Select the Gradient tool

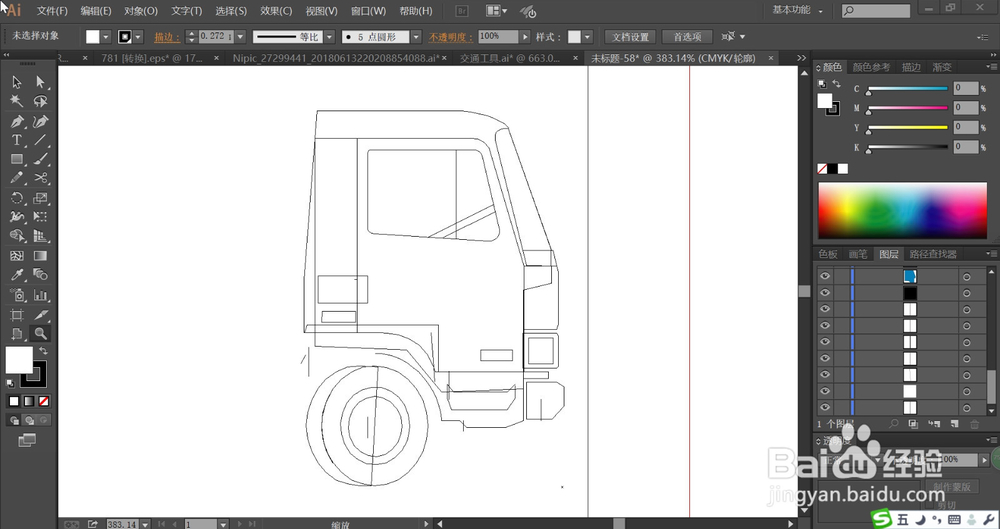pos(40,256)
